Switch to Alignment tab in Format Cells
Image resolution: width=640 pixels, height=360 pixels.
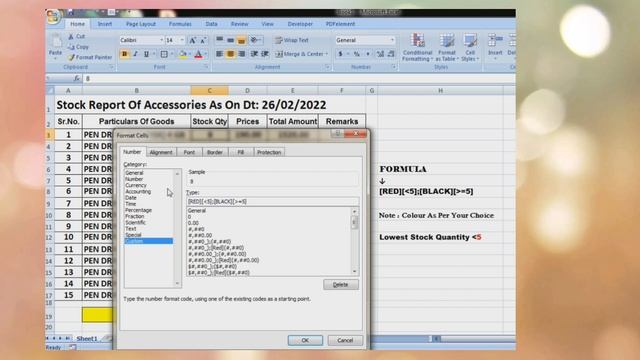(161, 152)
